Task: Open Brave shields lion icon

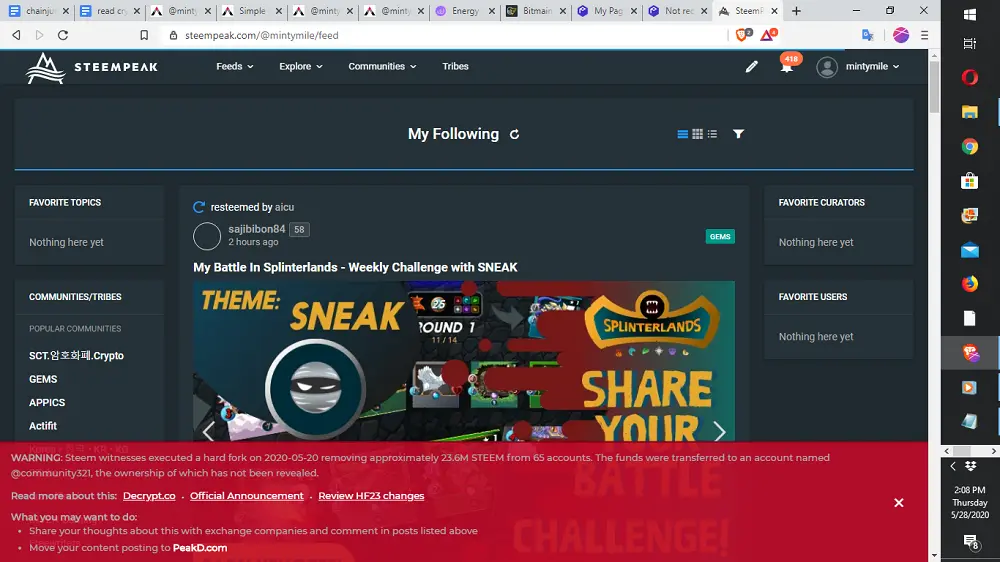Action: [743, 34]
